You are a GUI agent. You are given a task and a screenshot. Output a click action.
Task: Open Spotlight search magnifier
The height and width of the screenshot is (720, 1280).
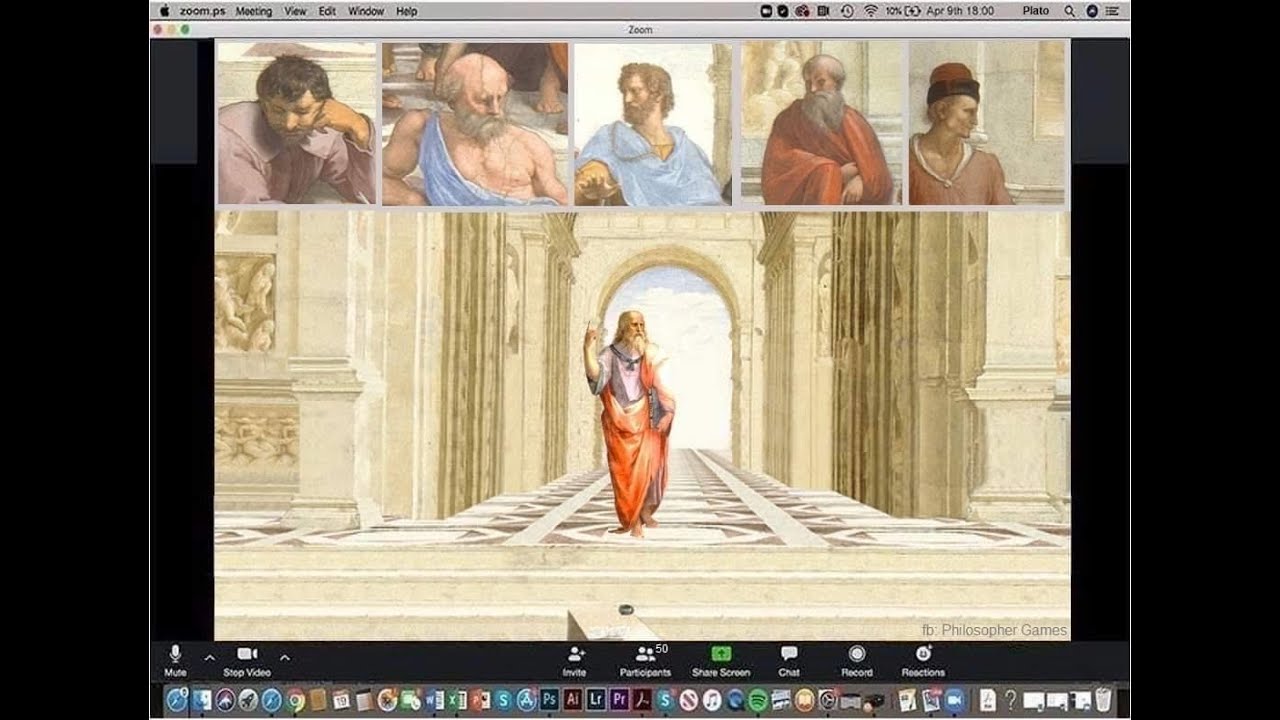[x=1069, y=11]
